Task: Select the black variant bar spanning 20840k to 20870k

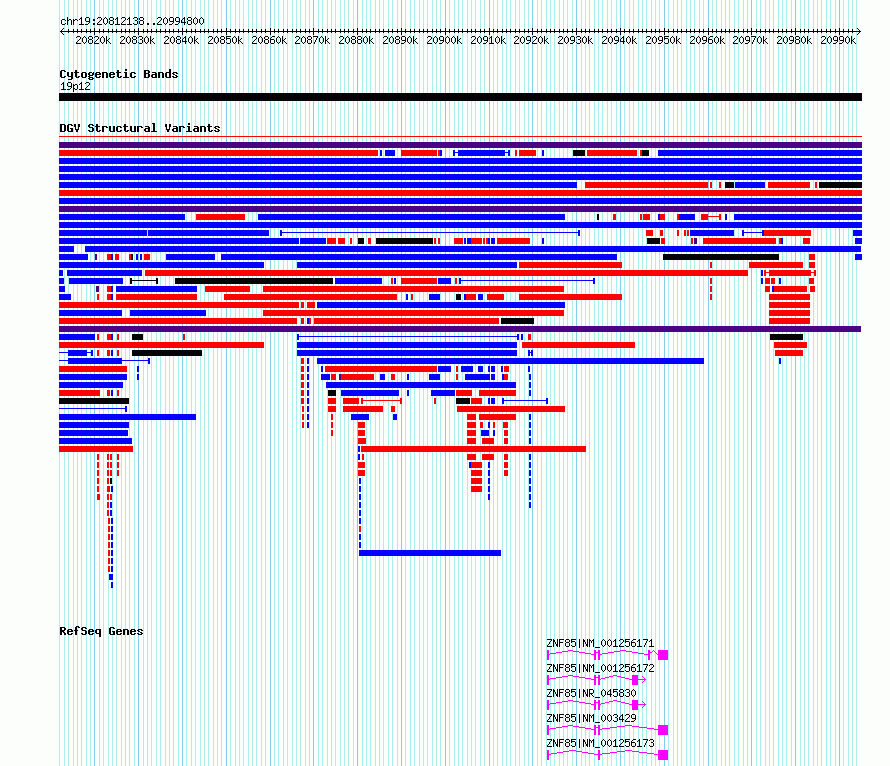Action: pos(254,281)
